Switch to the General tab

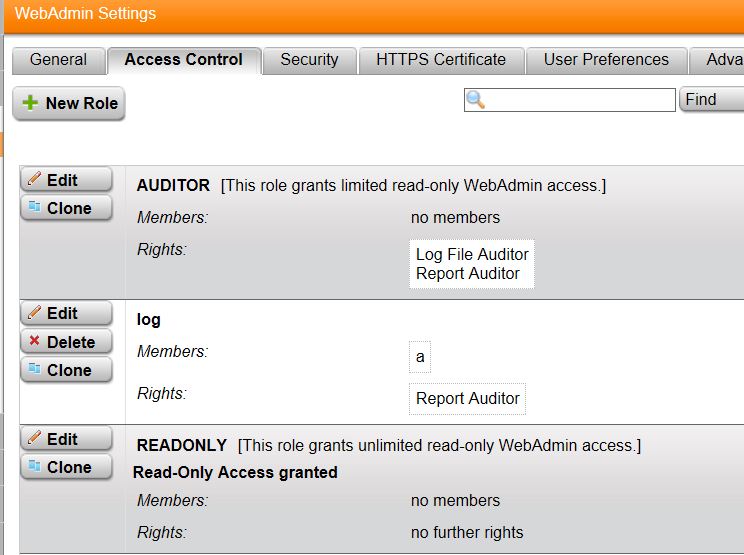click(58, 60)
